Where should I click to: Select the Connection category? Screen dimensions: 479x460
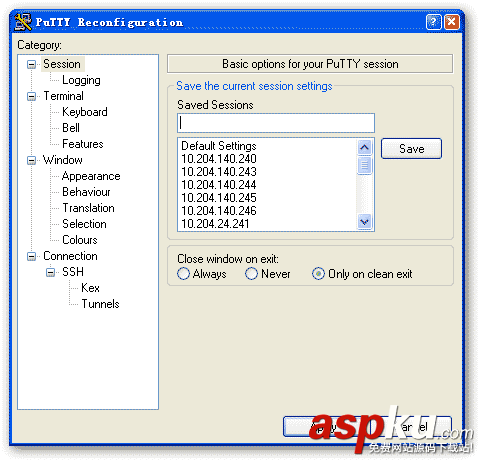click(x=70, y=256)
